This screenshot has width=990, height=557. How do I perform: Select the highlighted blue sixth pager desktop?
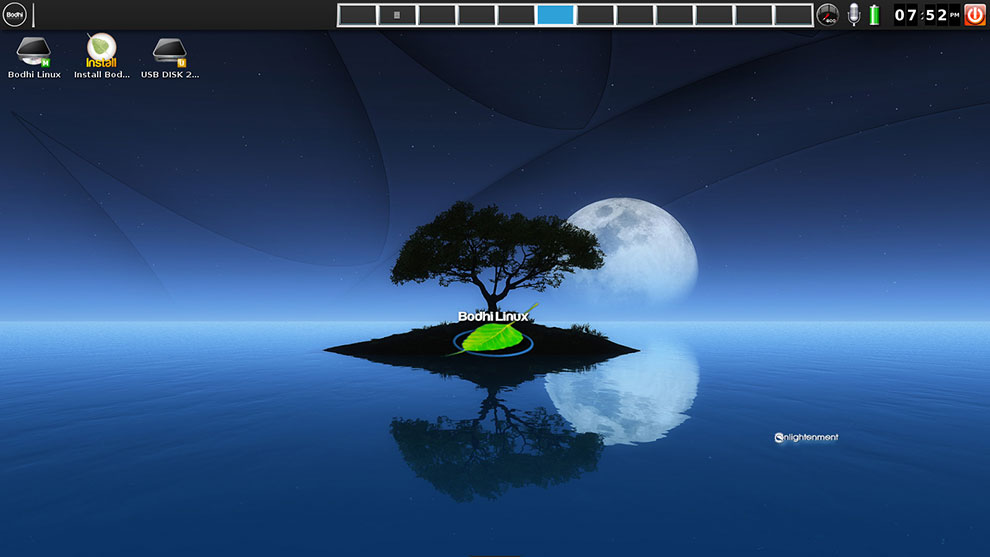coord(556,15)
